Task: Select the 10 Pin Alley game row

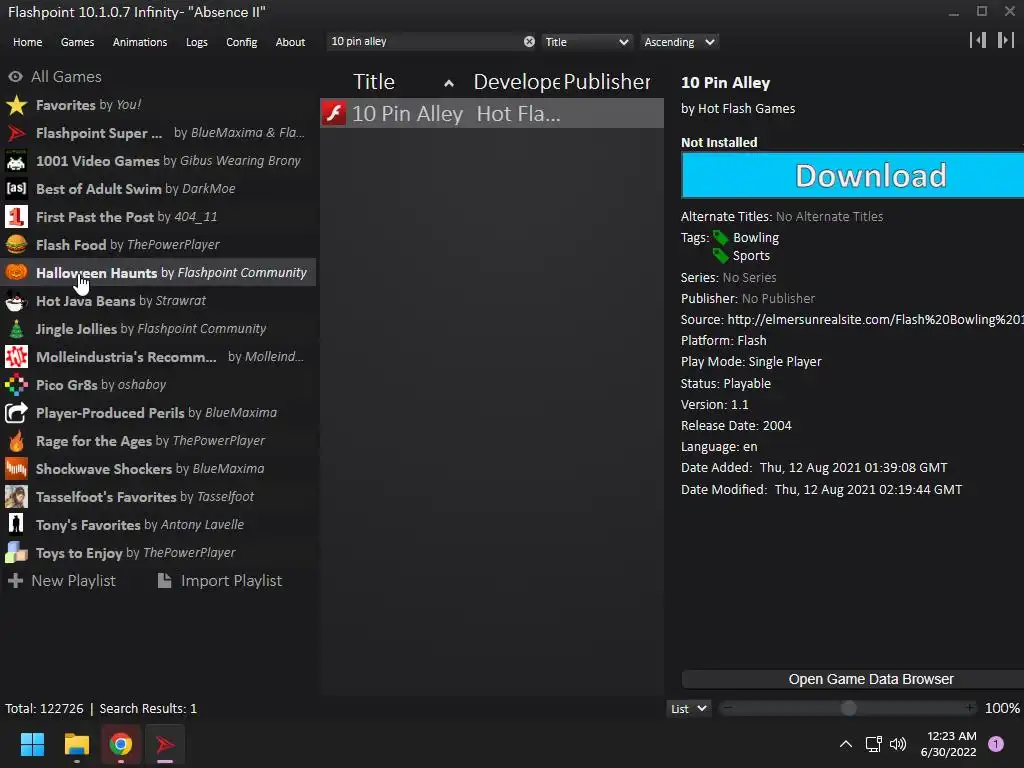Action: click(492, 114)
